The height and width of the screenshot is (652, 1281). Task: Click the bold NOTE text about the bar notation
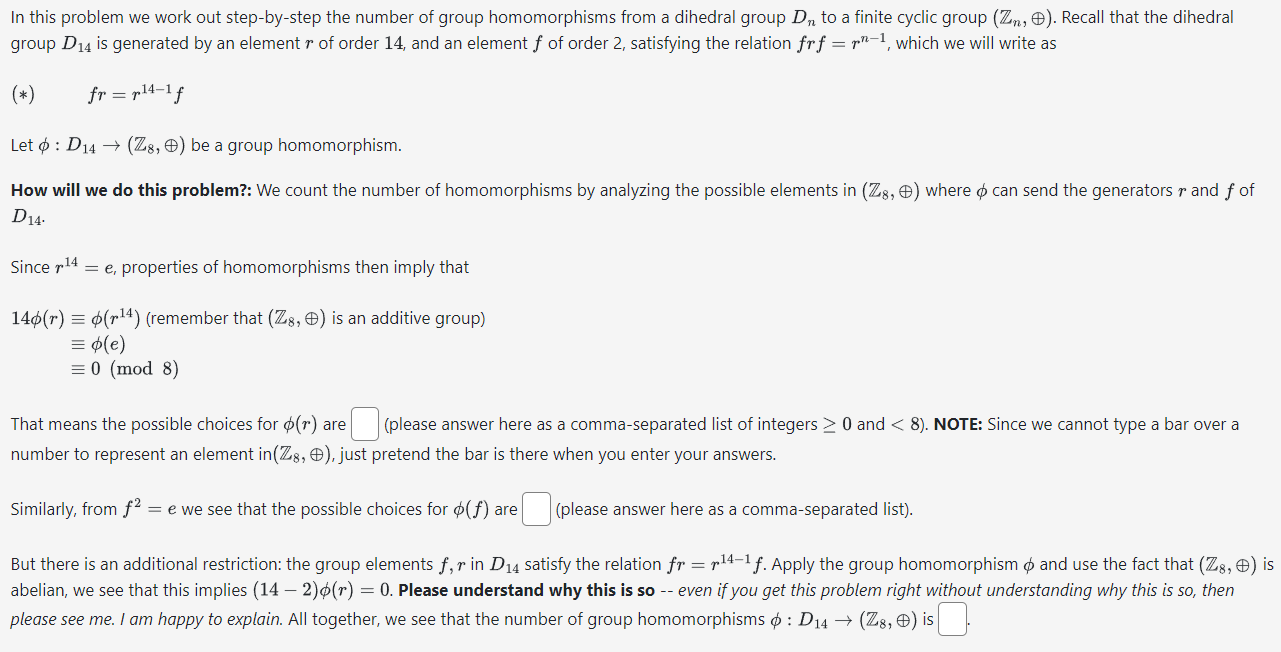pyautogui.click(x=955, y=423)
